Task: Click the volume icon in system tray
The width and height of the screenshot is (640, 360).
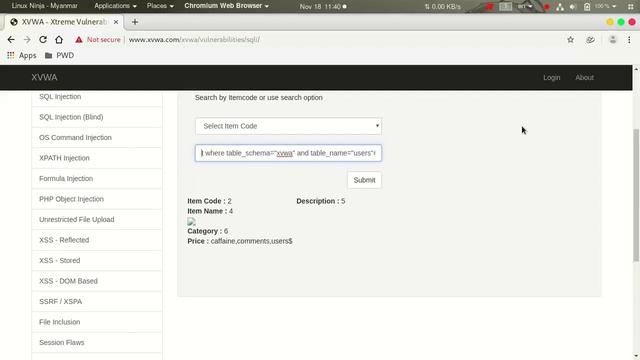Action: 573,7
